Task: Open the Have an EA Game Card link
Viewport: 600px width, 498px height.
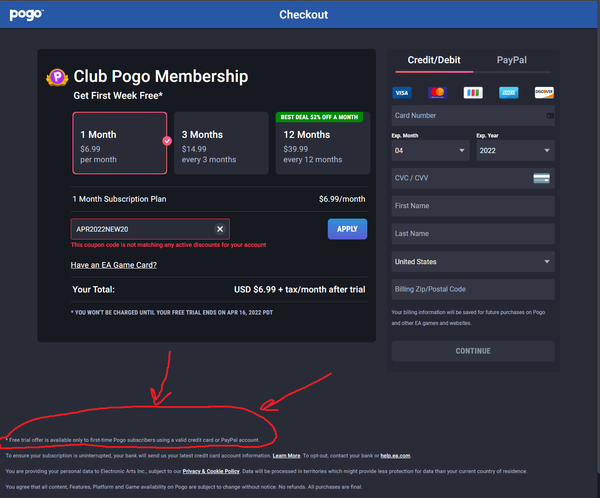Action: [x=113, y=265]
